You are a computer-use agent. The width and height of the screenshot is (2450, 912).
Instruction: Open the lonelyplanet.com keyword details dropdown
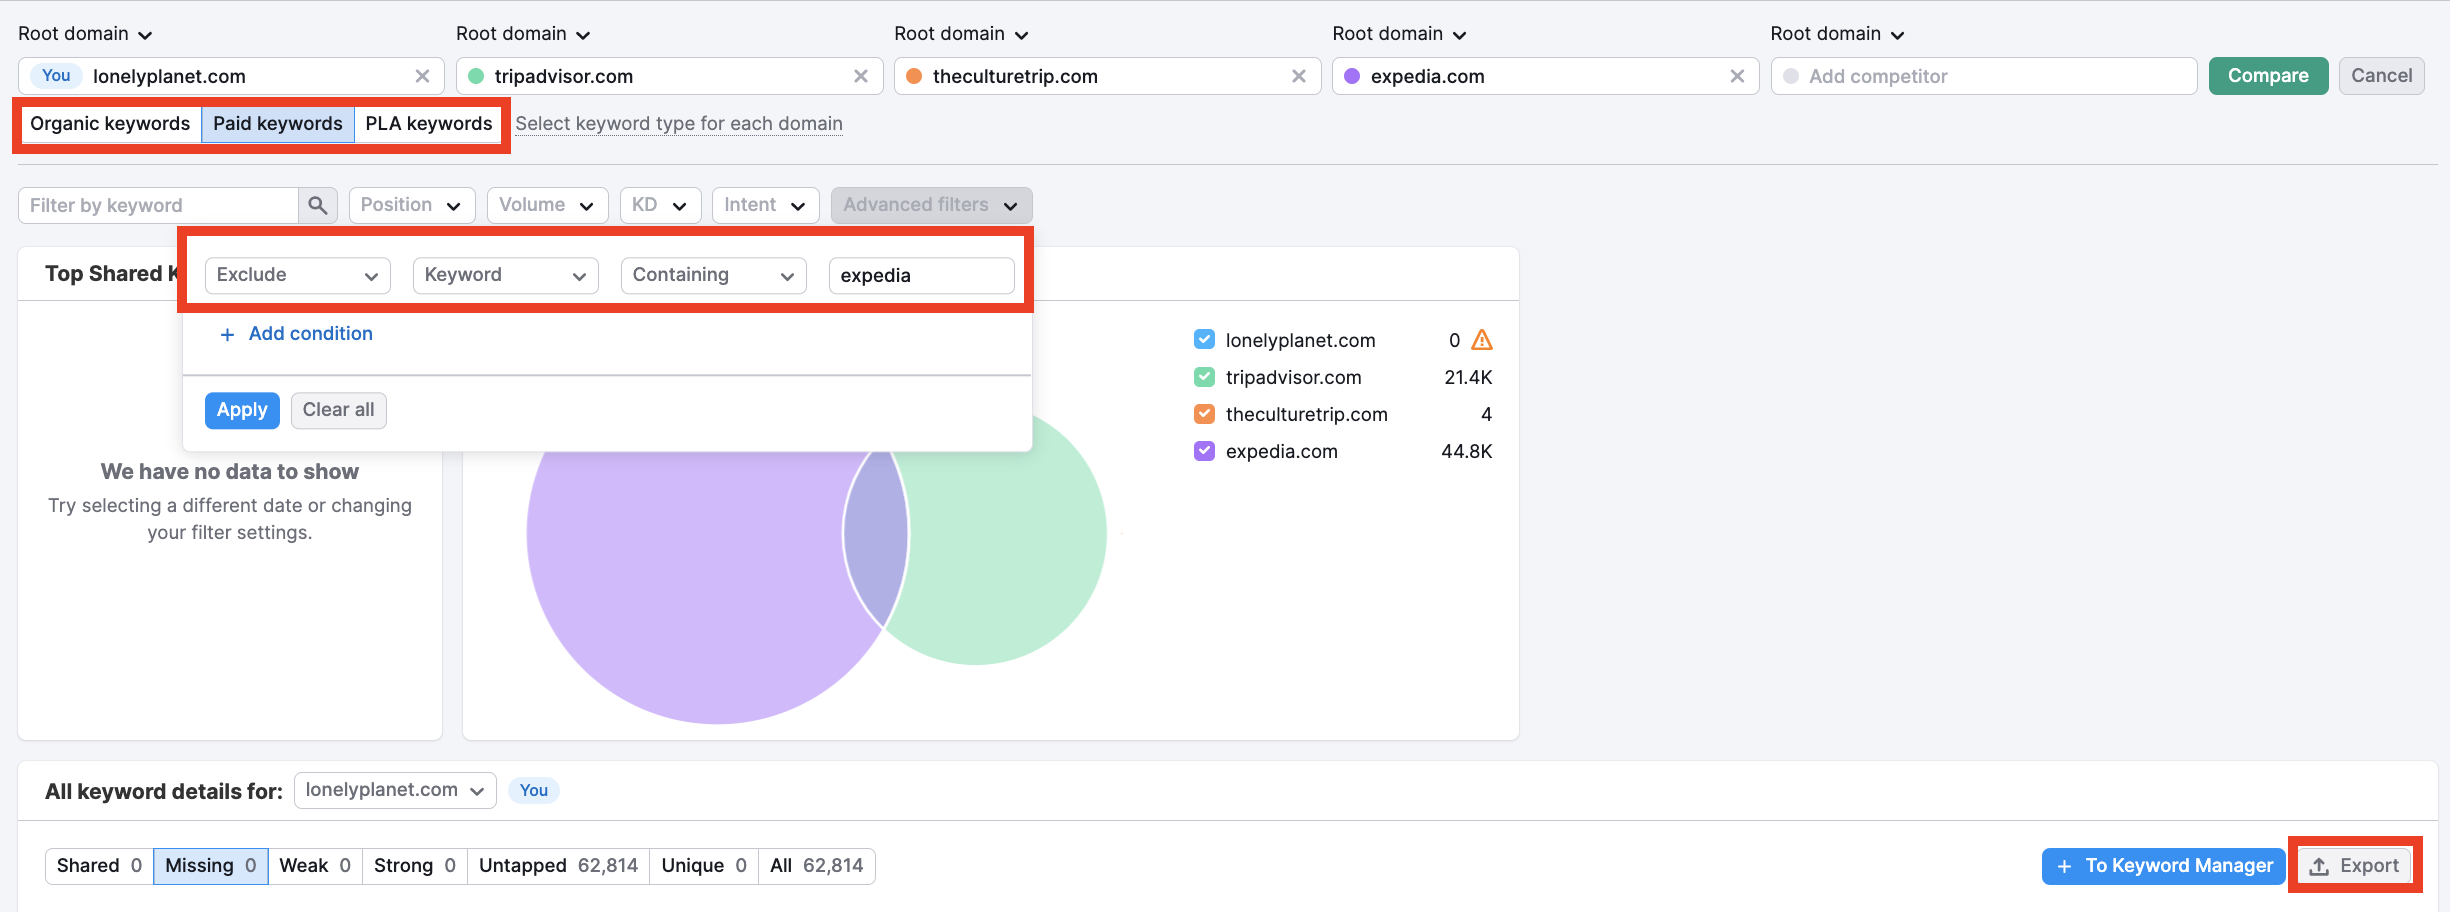pyautogui.click(x=395, y=790)
